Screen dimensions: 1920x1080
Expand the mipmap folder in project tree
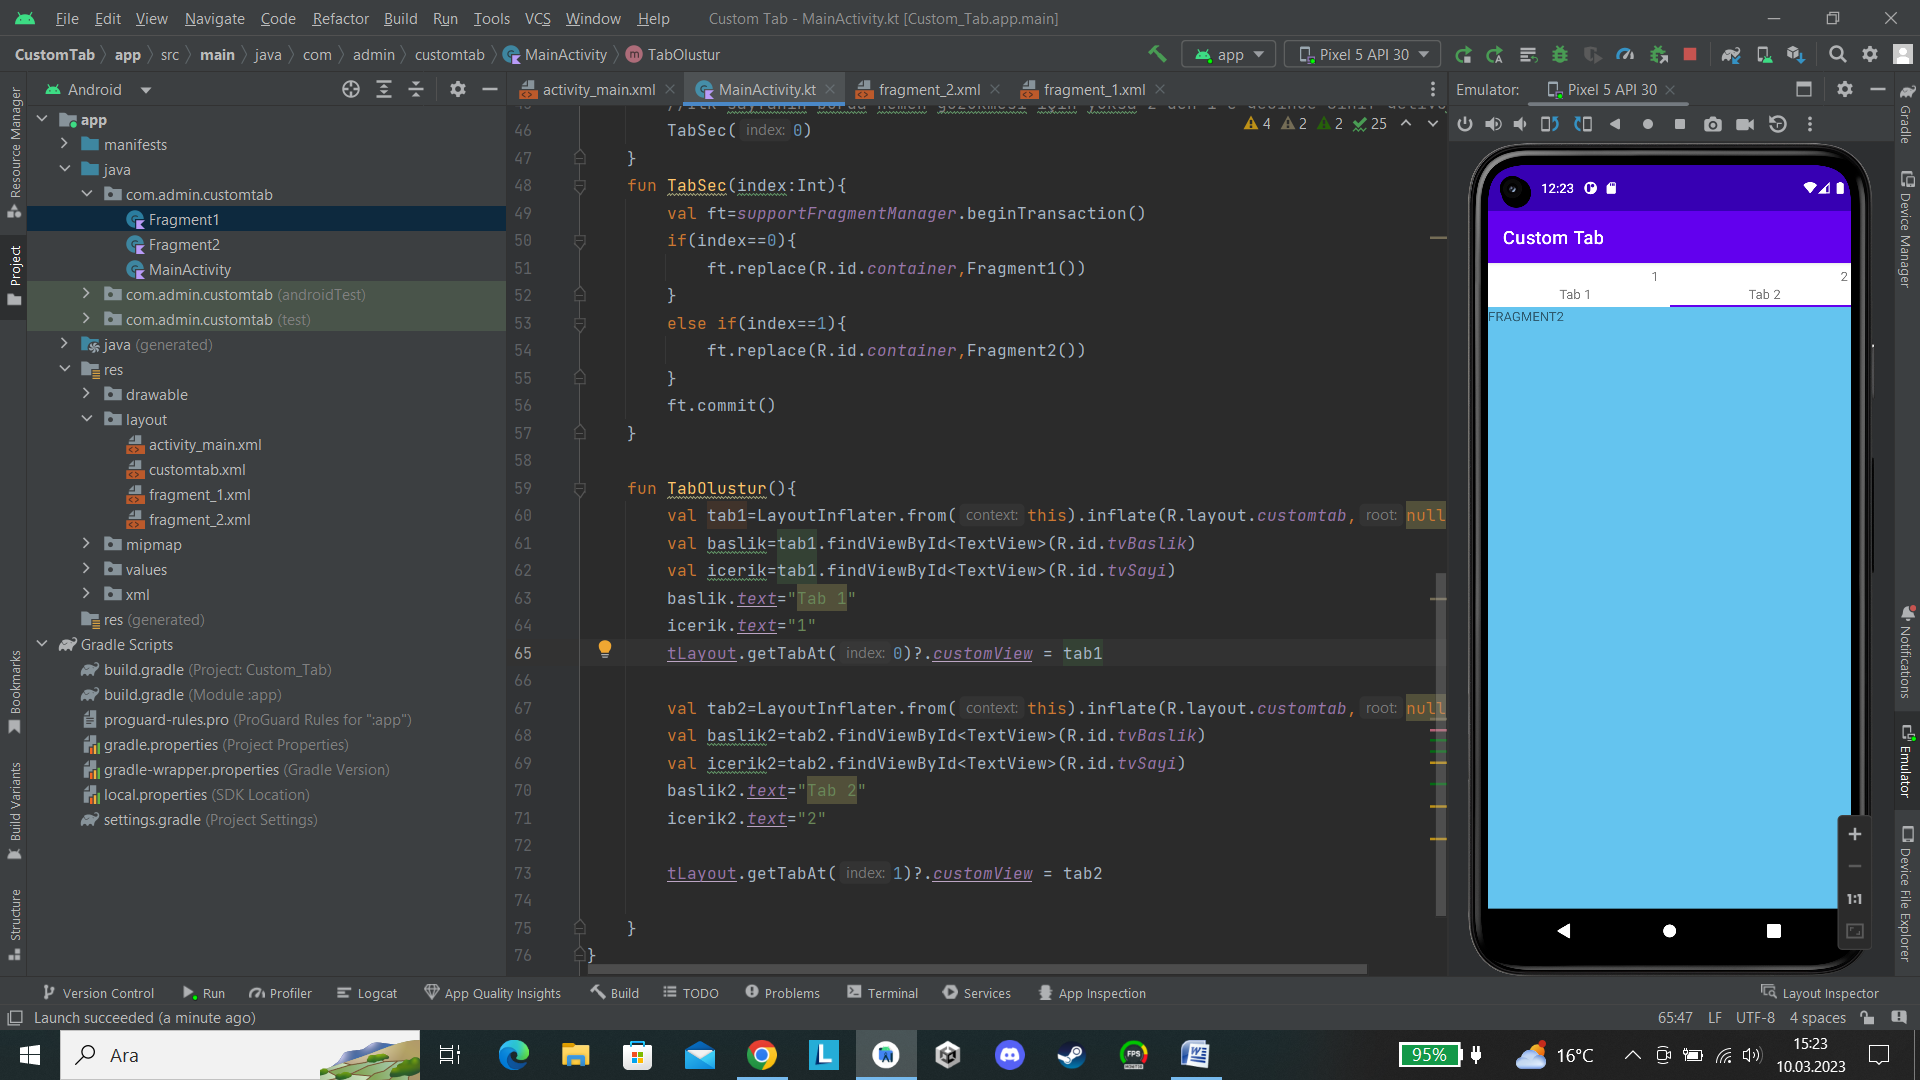coord(87,544)
